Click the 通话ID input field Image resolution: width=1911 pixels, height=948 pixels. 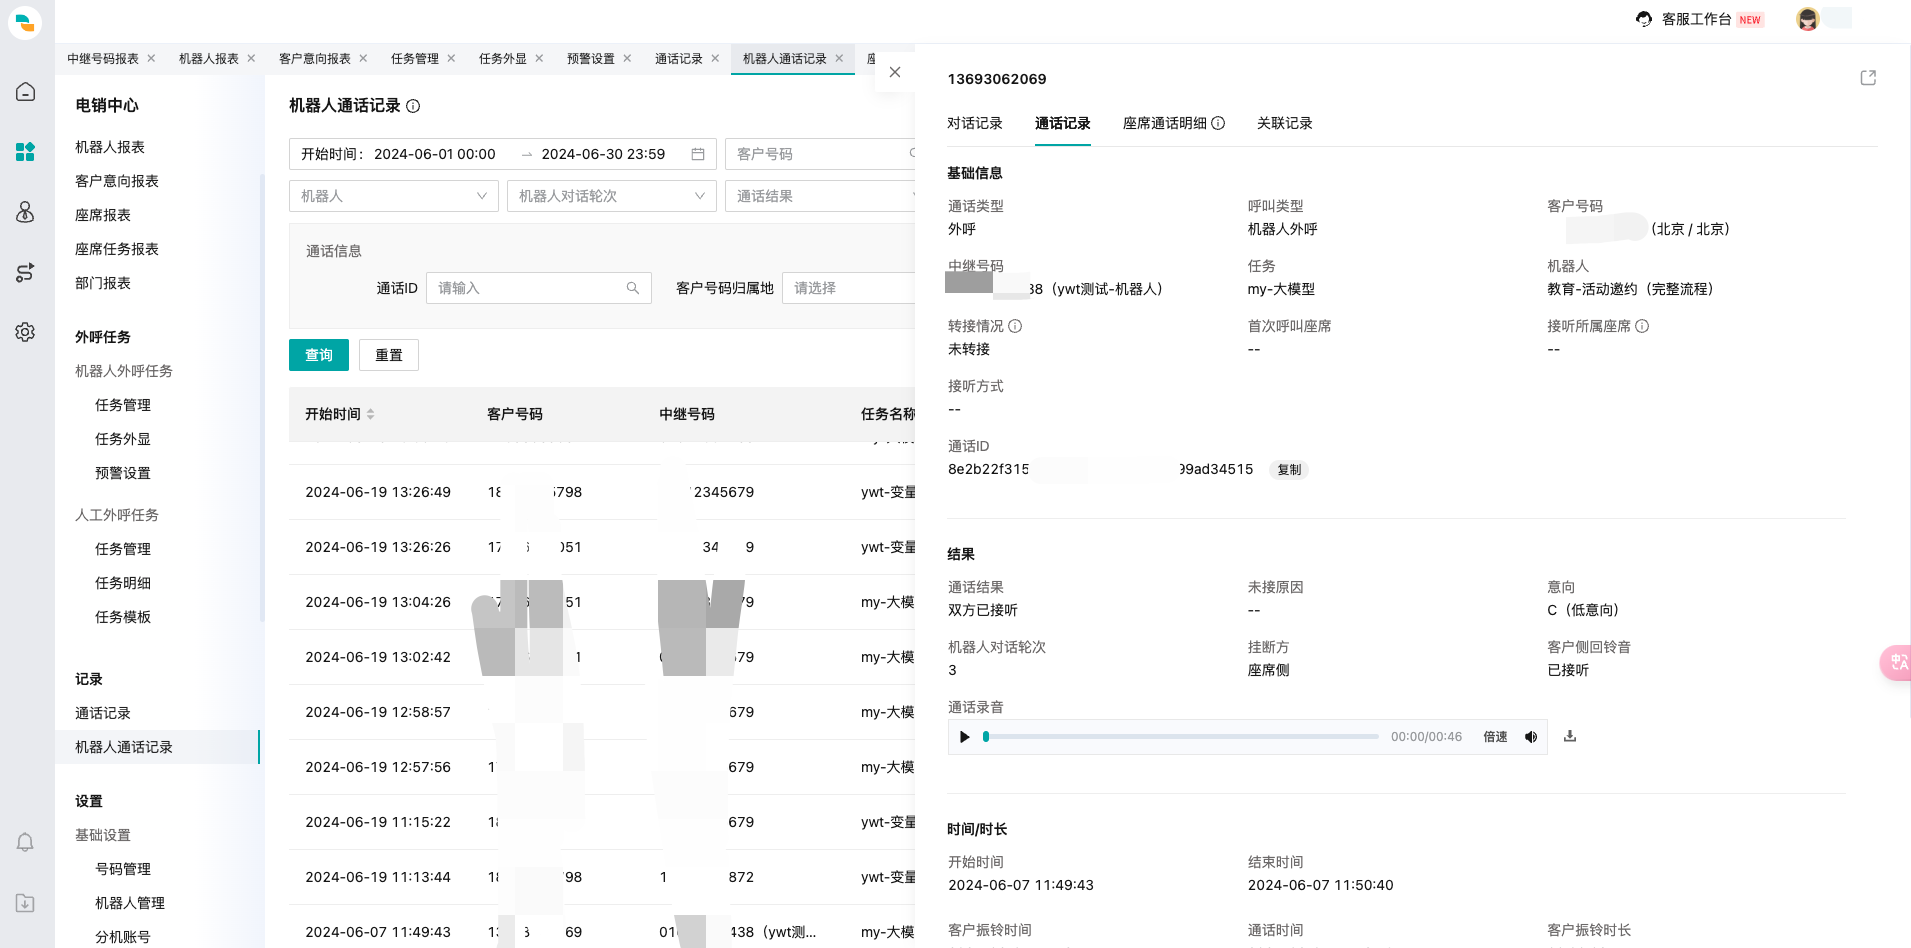click(539, 288)
